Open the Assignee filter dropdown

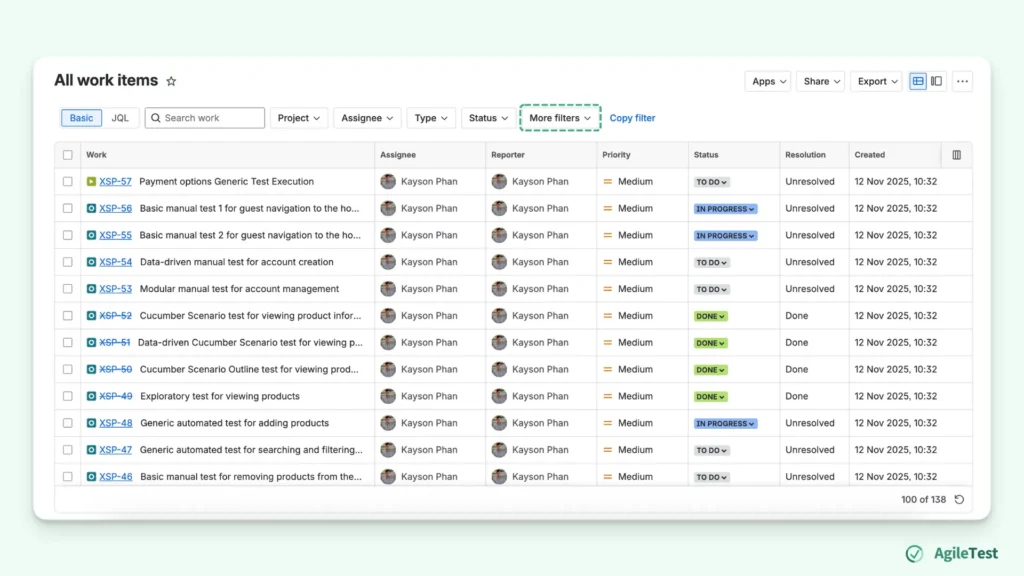[x=367, y=118]
